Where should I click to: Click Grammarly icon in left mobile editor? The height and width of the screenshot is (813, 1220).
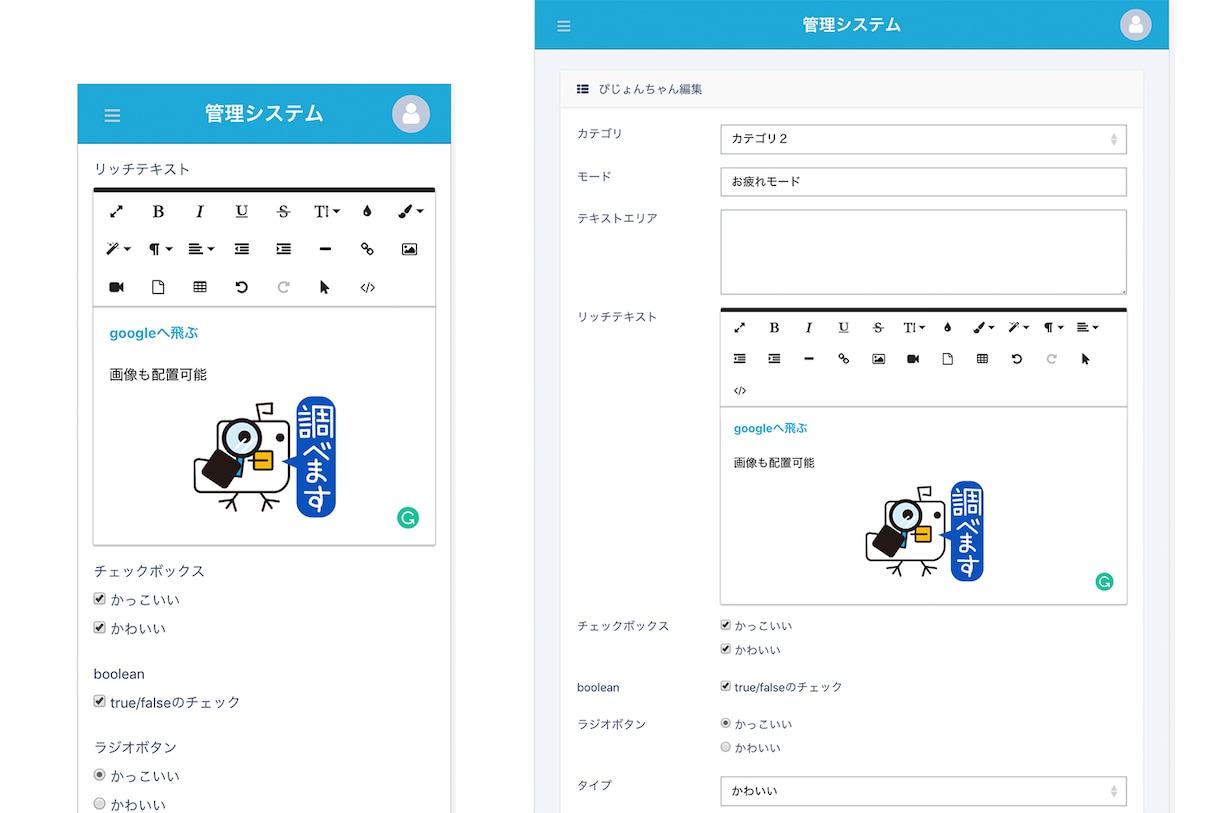pos(408,517)
